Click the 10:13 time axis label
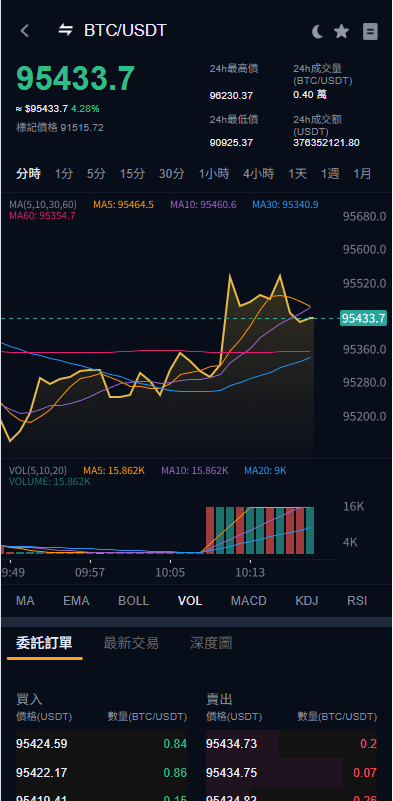The width and height of the screenshot is (393, 801). [250, 573]
